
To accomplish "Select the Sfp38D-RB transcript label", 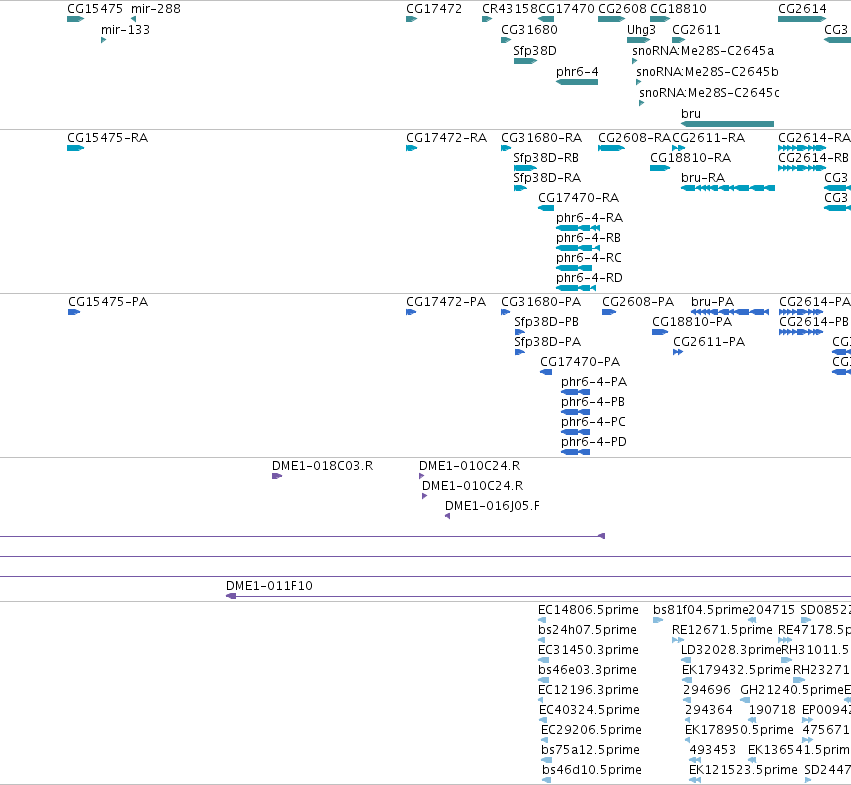I will point(546,158).
